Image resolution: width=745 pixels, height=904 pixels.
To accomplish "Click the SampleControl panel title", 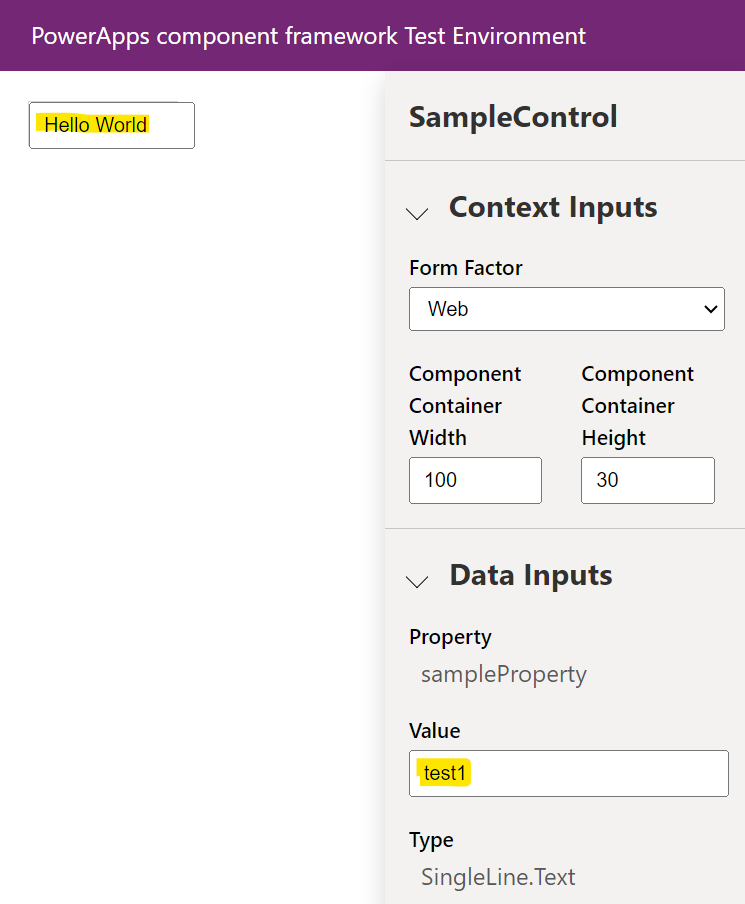I will point(513,117).
